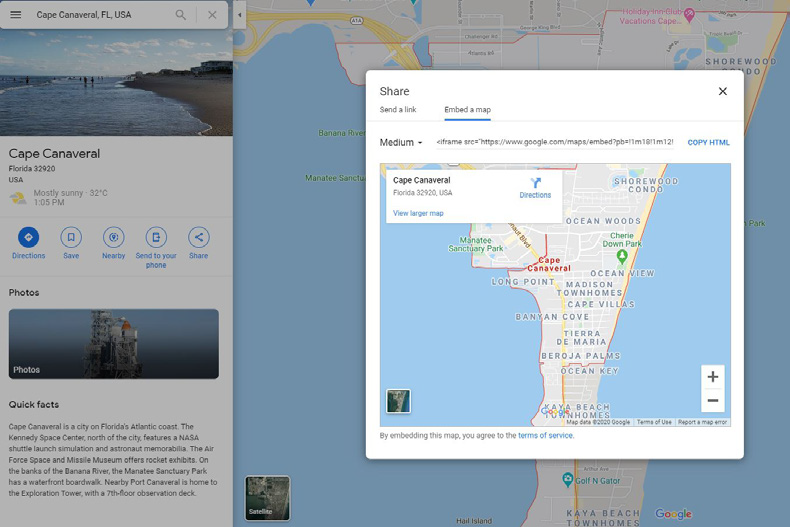Screen dimensions: 790x527
Task: Select Send to your phone icon
Action: click(x=156, y=237)
